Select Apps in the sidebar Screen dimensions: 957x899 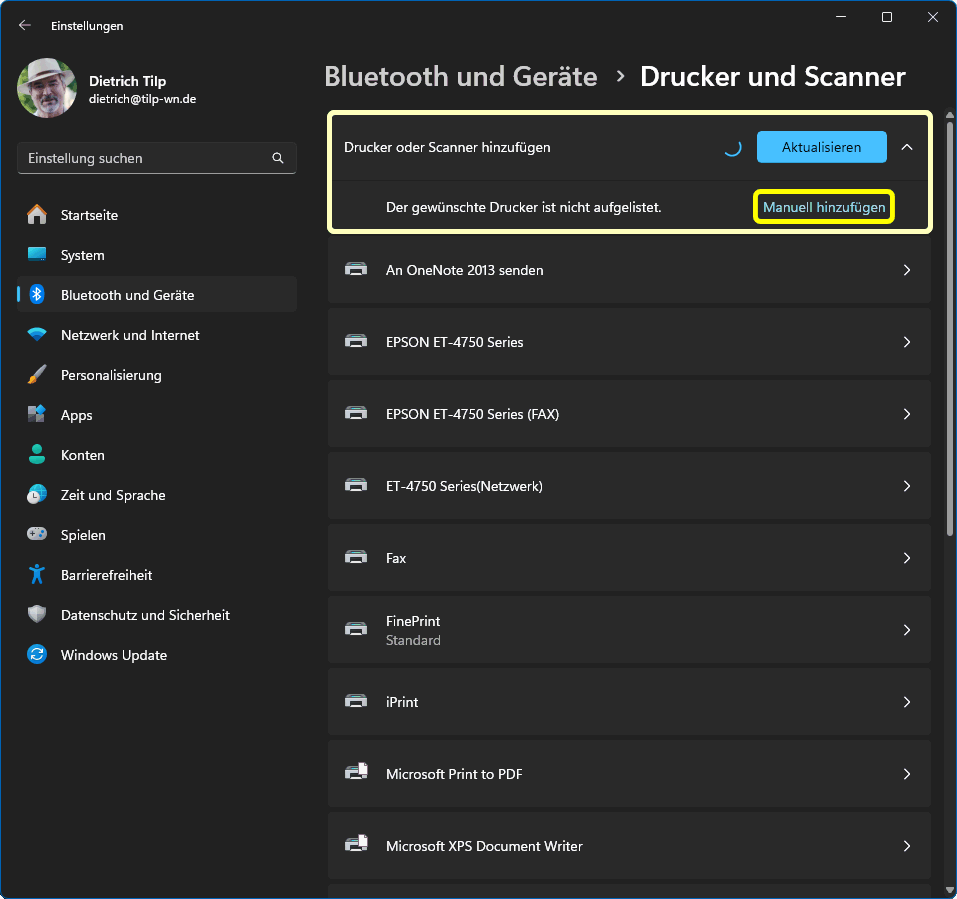point(76,415)
